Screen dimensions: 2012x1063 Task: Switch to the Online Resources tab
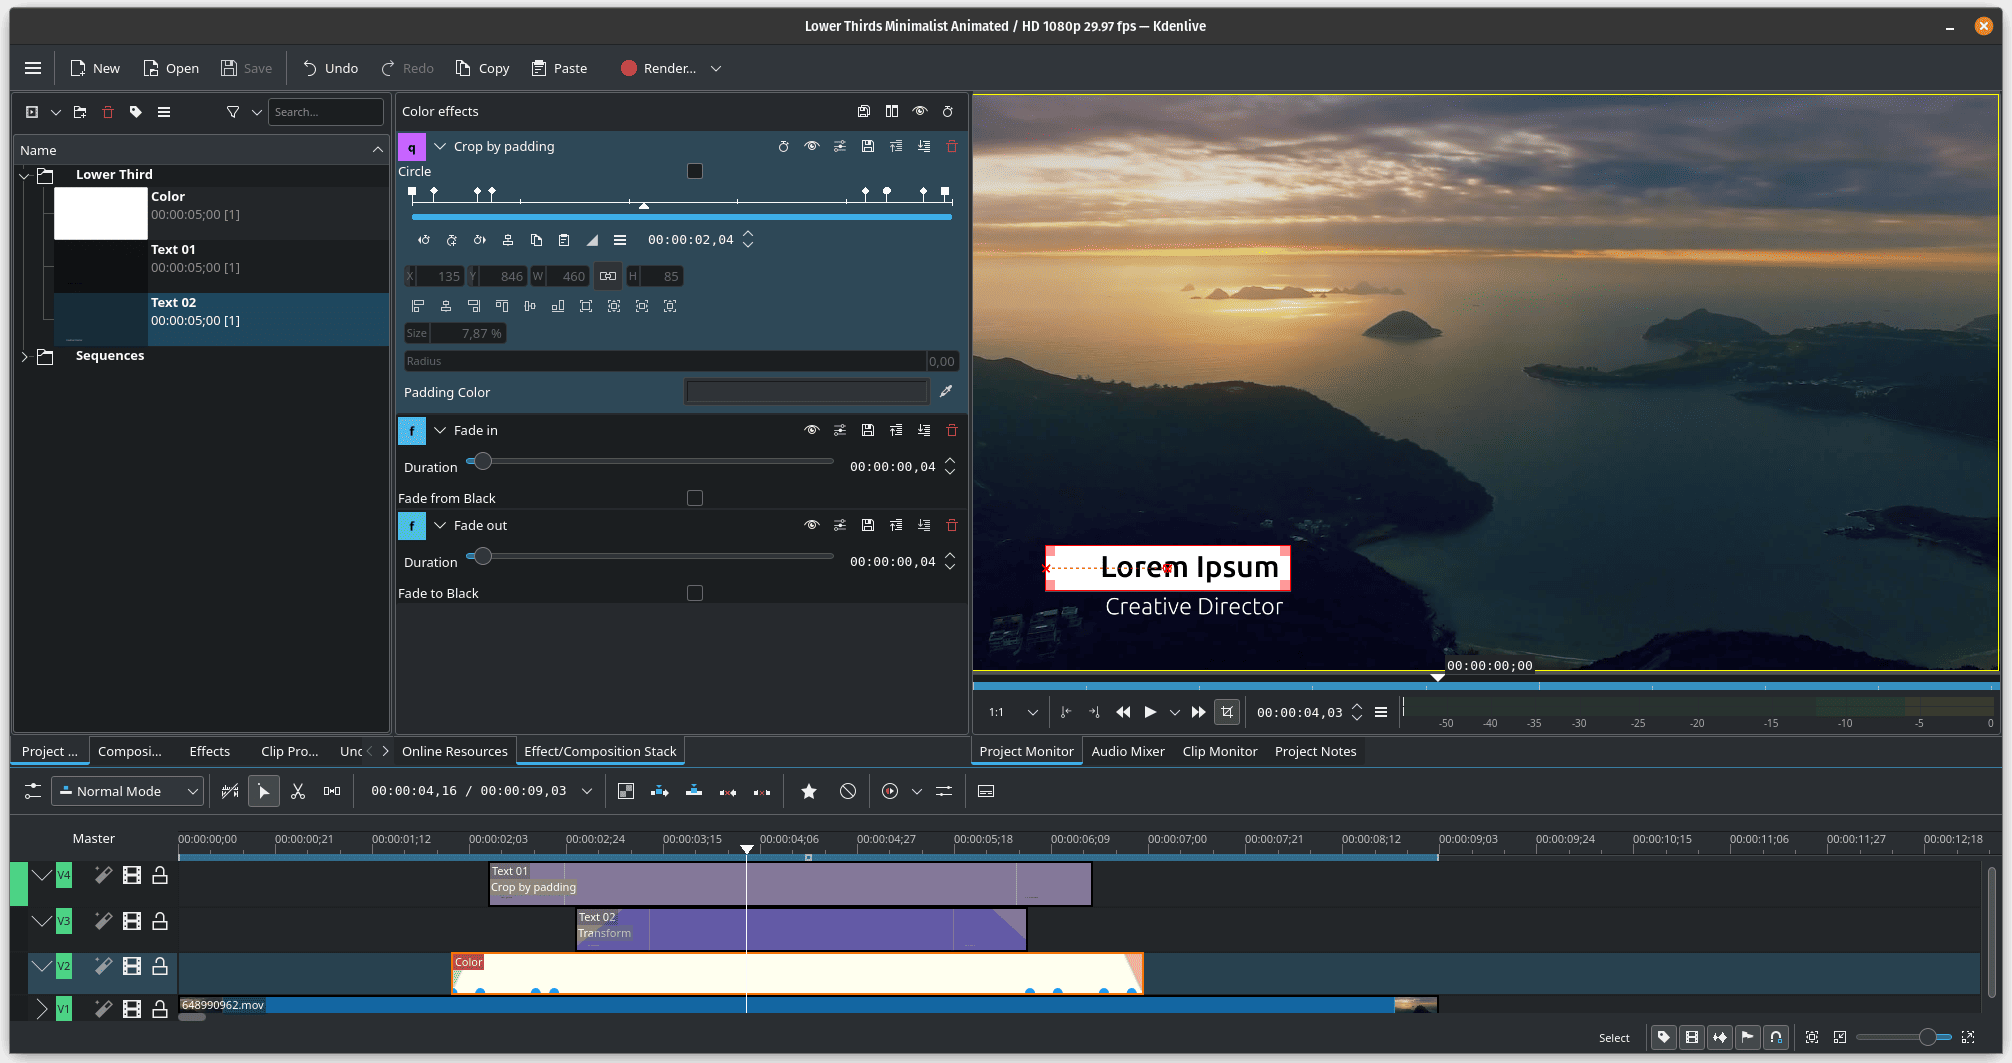coord(455,751)
